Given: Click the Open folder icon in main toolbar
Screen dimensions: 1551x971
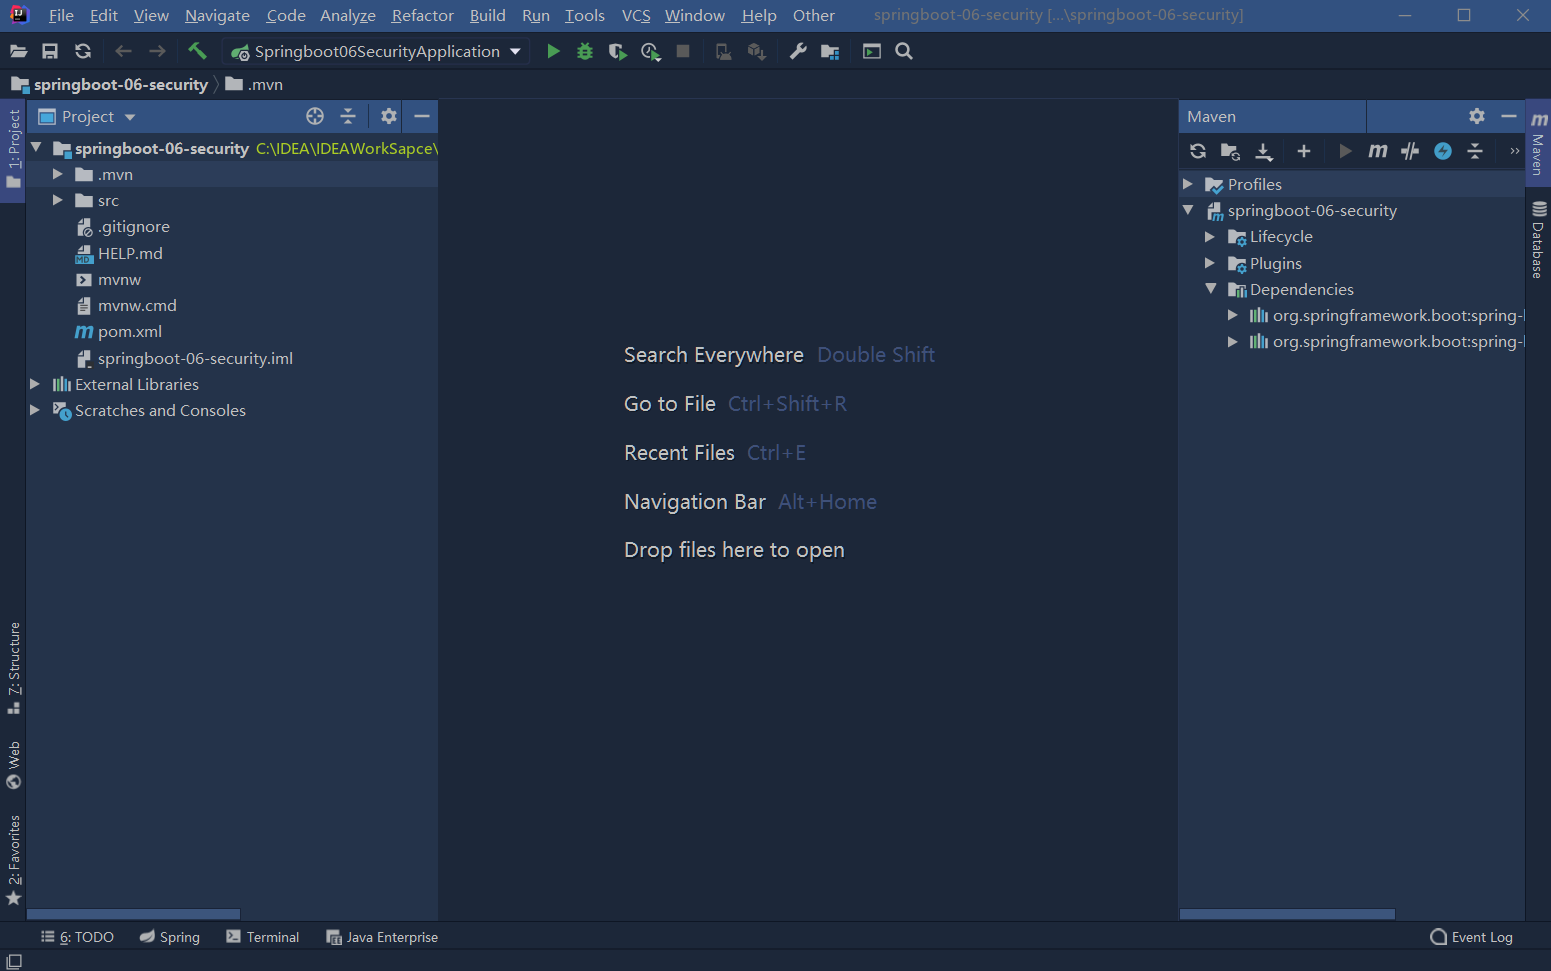Looking at the screenshot, I should click(x=18, y=52).
